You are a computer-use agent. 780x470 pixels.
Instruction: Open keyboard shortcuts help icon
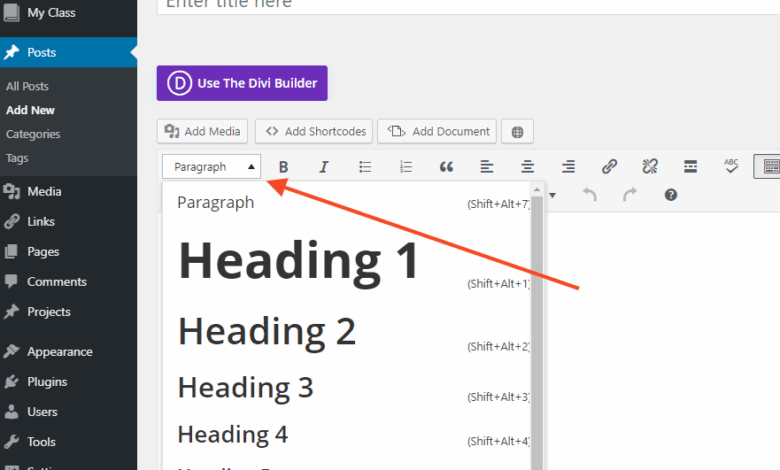[671, 195]
